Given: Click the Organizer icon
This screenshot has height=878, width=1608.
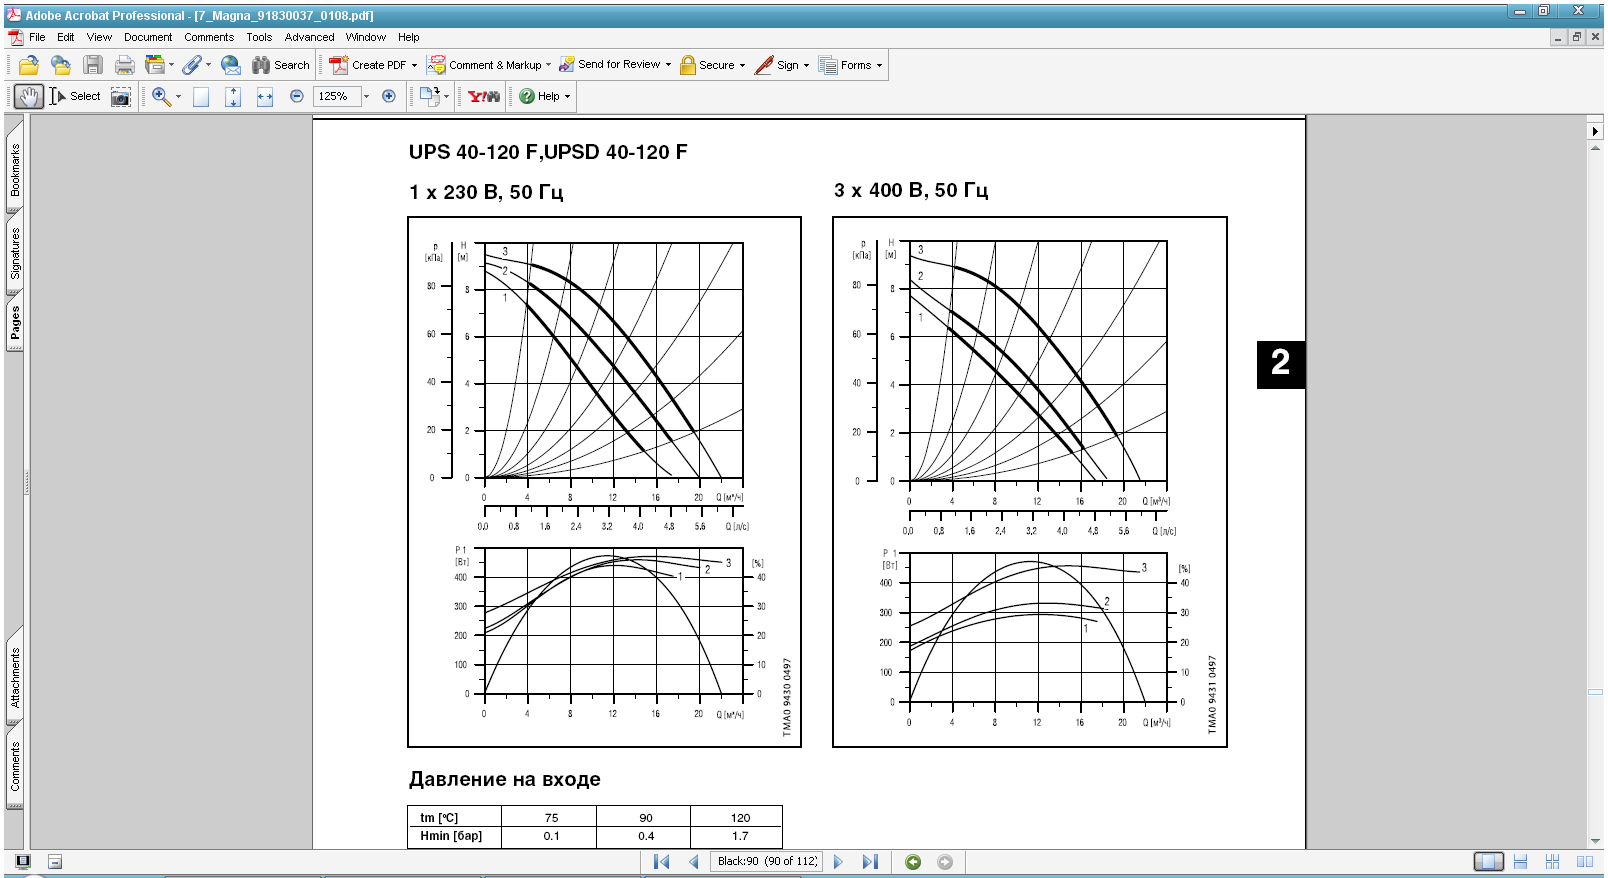Looking at the screenshot, I should tap(155, 65).
